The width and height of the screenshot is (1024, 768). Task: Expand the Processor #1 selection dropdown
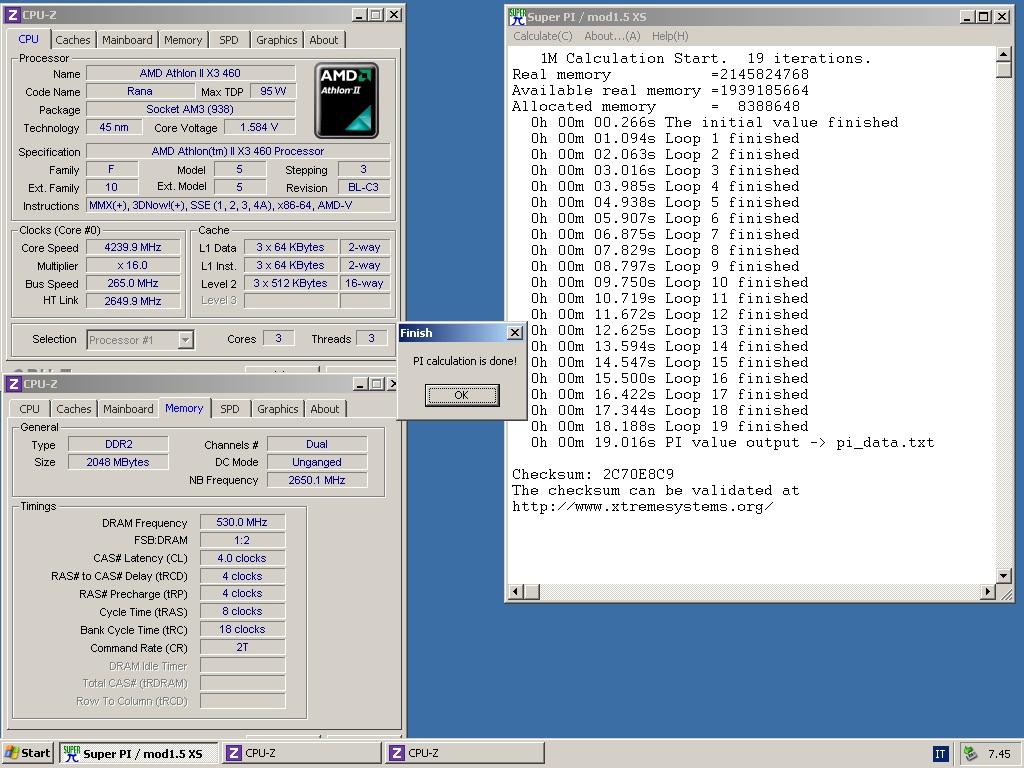click(185, 340)
